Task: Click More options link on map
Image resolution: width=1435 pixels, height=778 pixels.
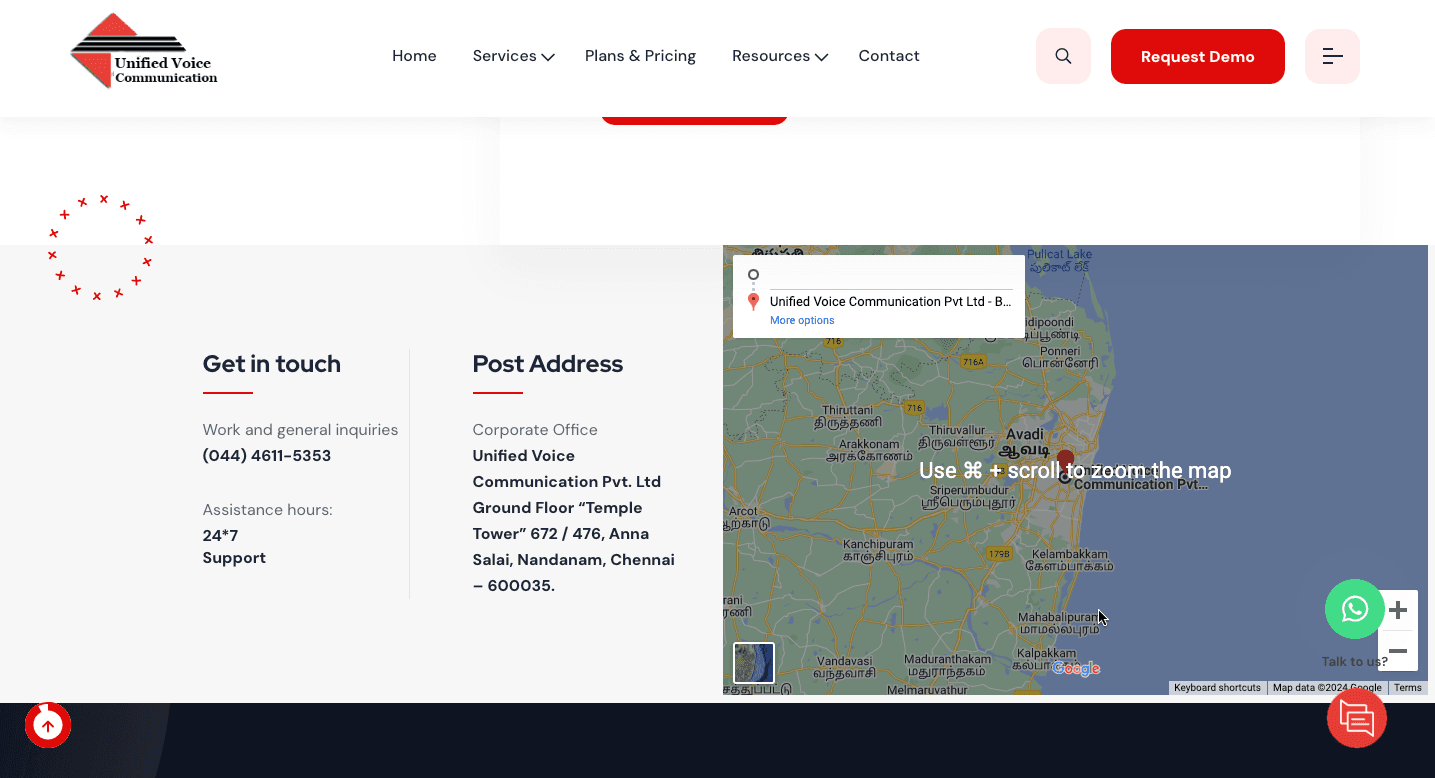Action: [802, 320]
